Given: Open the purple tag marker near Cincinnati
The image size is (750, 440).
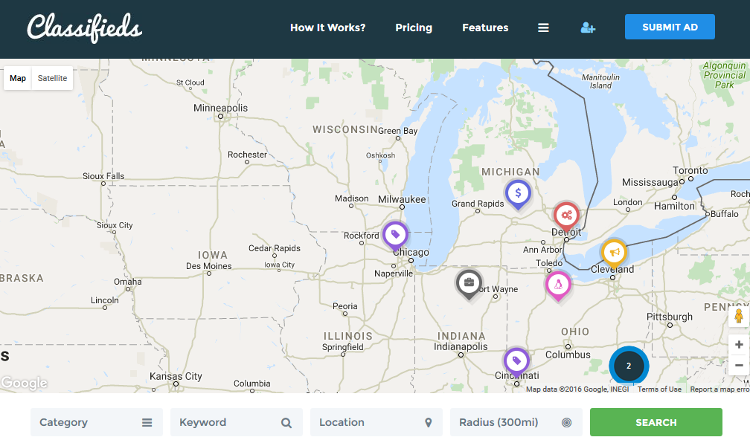Looking at the screenshot, I should pyautogui.click(x=515, y=360).
